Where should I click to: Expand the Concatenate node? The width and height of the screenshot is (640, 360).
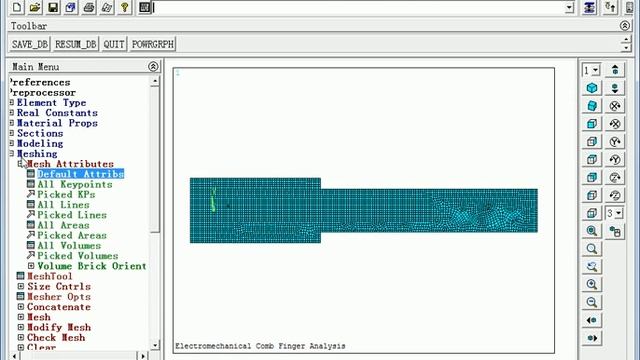coord(21,307)
